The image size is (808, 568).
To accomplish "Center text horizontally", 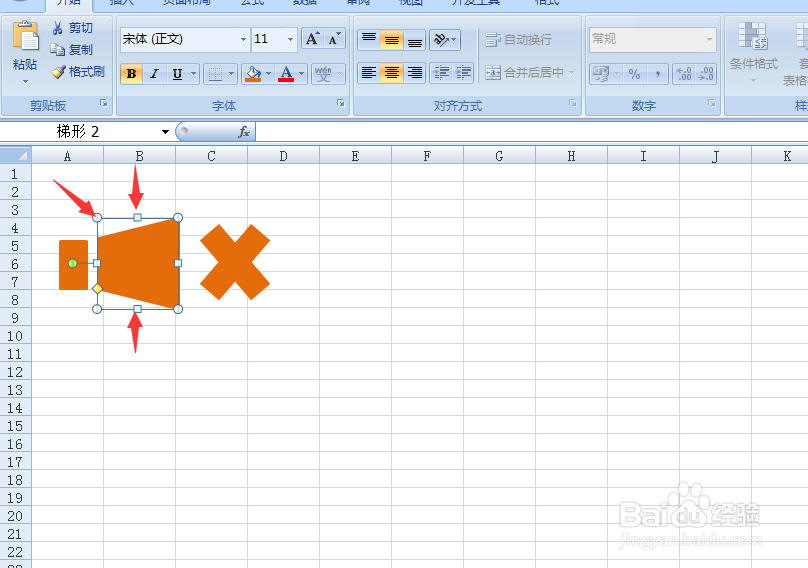I will pos(392,73).
